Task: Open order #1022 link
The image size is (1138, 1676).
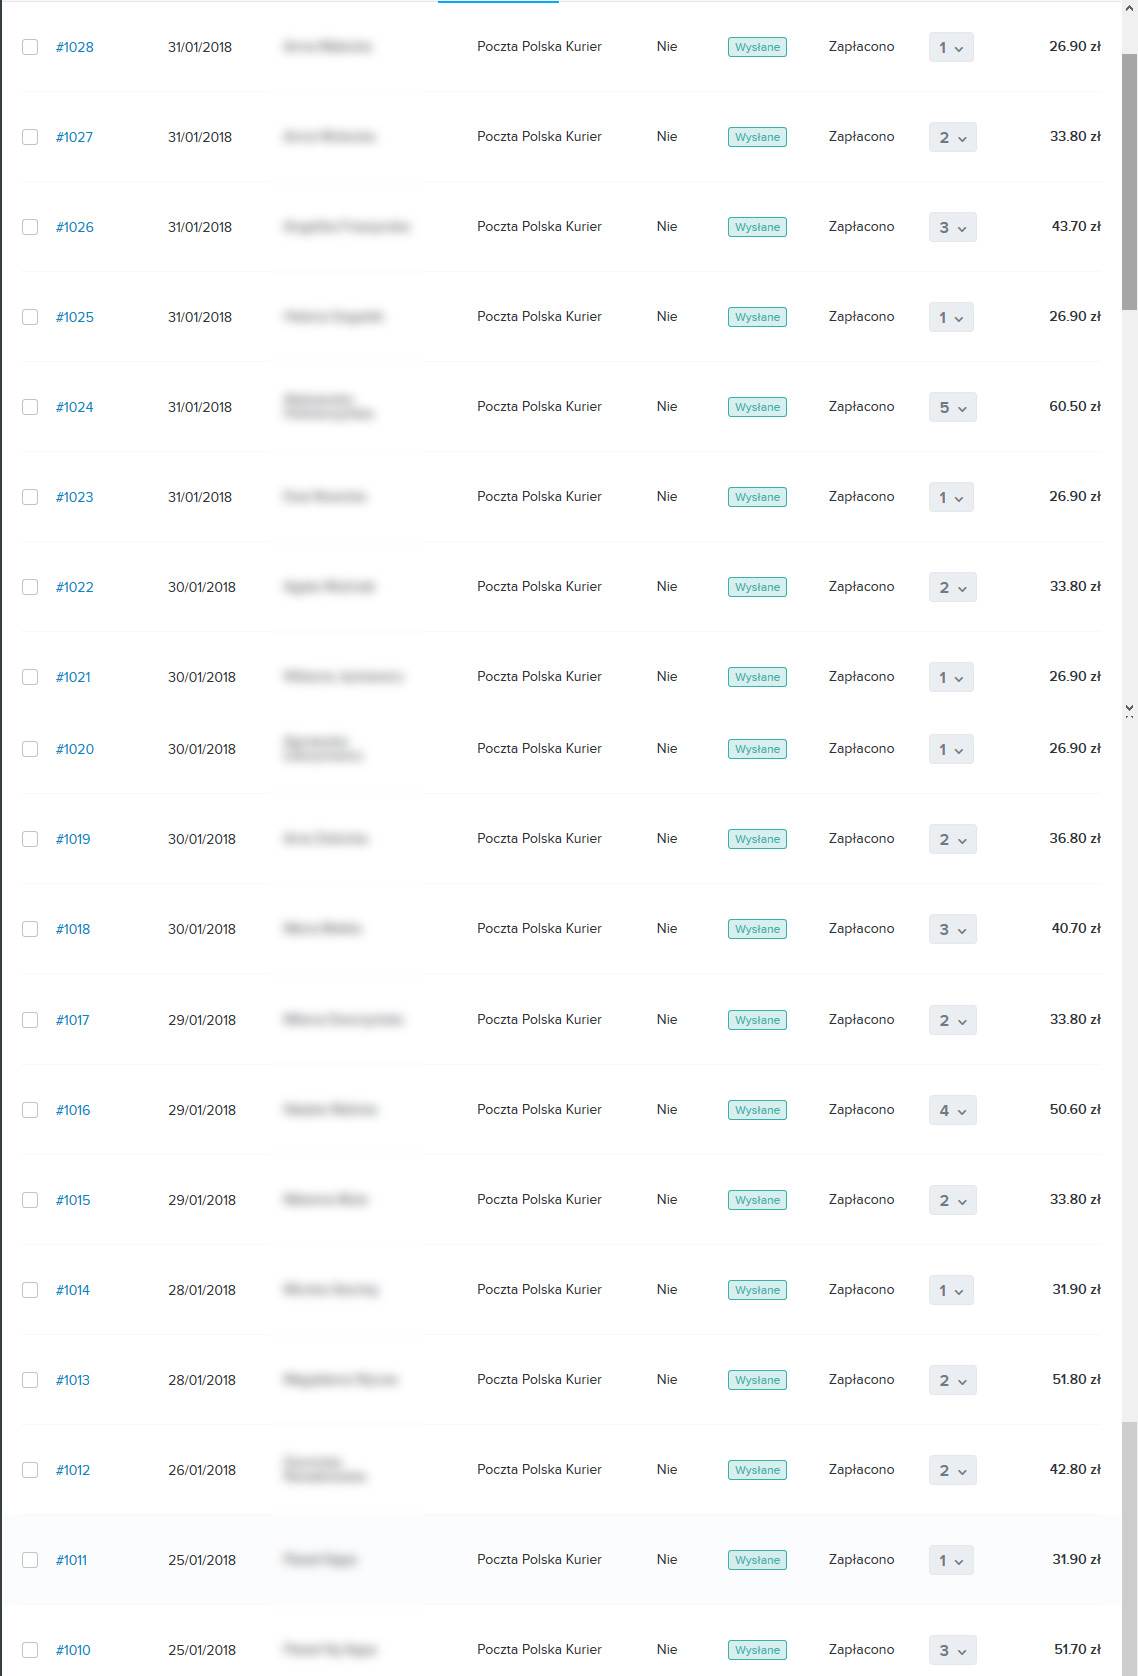Action: pyautogui.click(x=74, y=587)
